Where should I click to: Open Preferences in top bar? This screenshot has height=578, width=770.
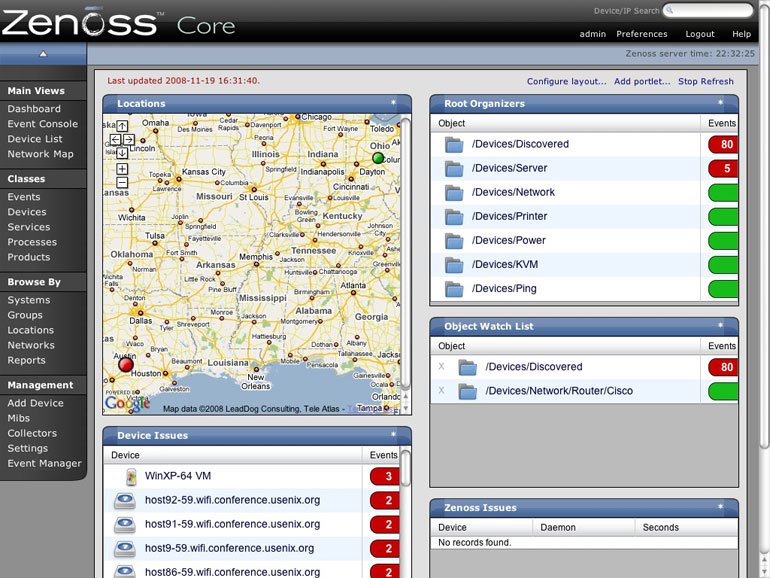click(x=642, y=34)
